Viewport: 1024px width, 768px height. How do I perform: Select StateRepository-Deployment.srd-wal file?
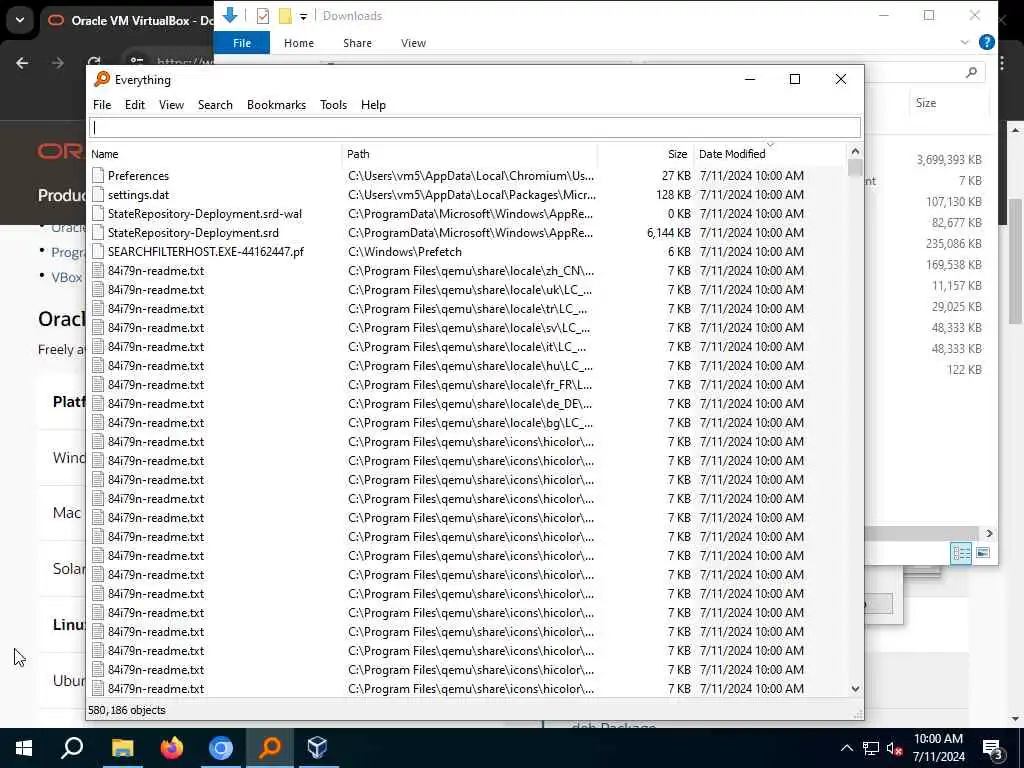pos(466,214)
